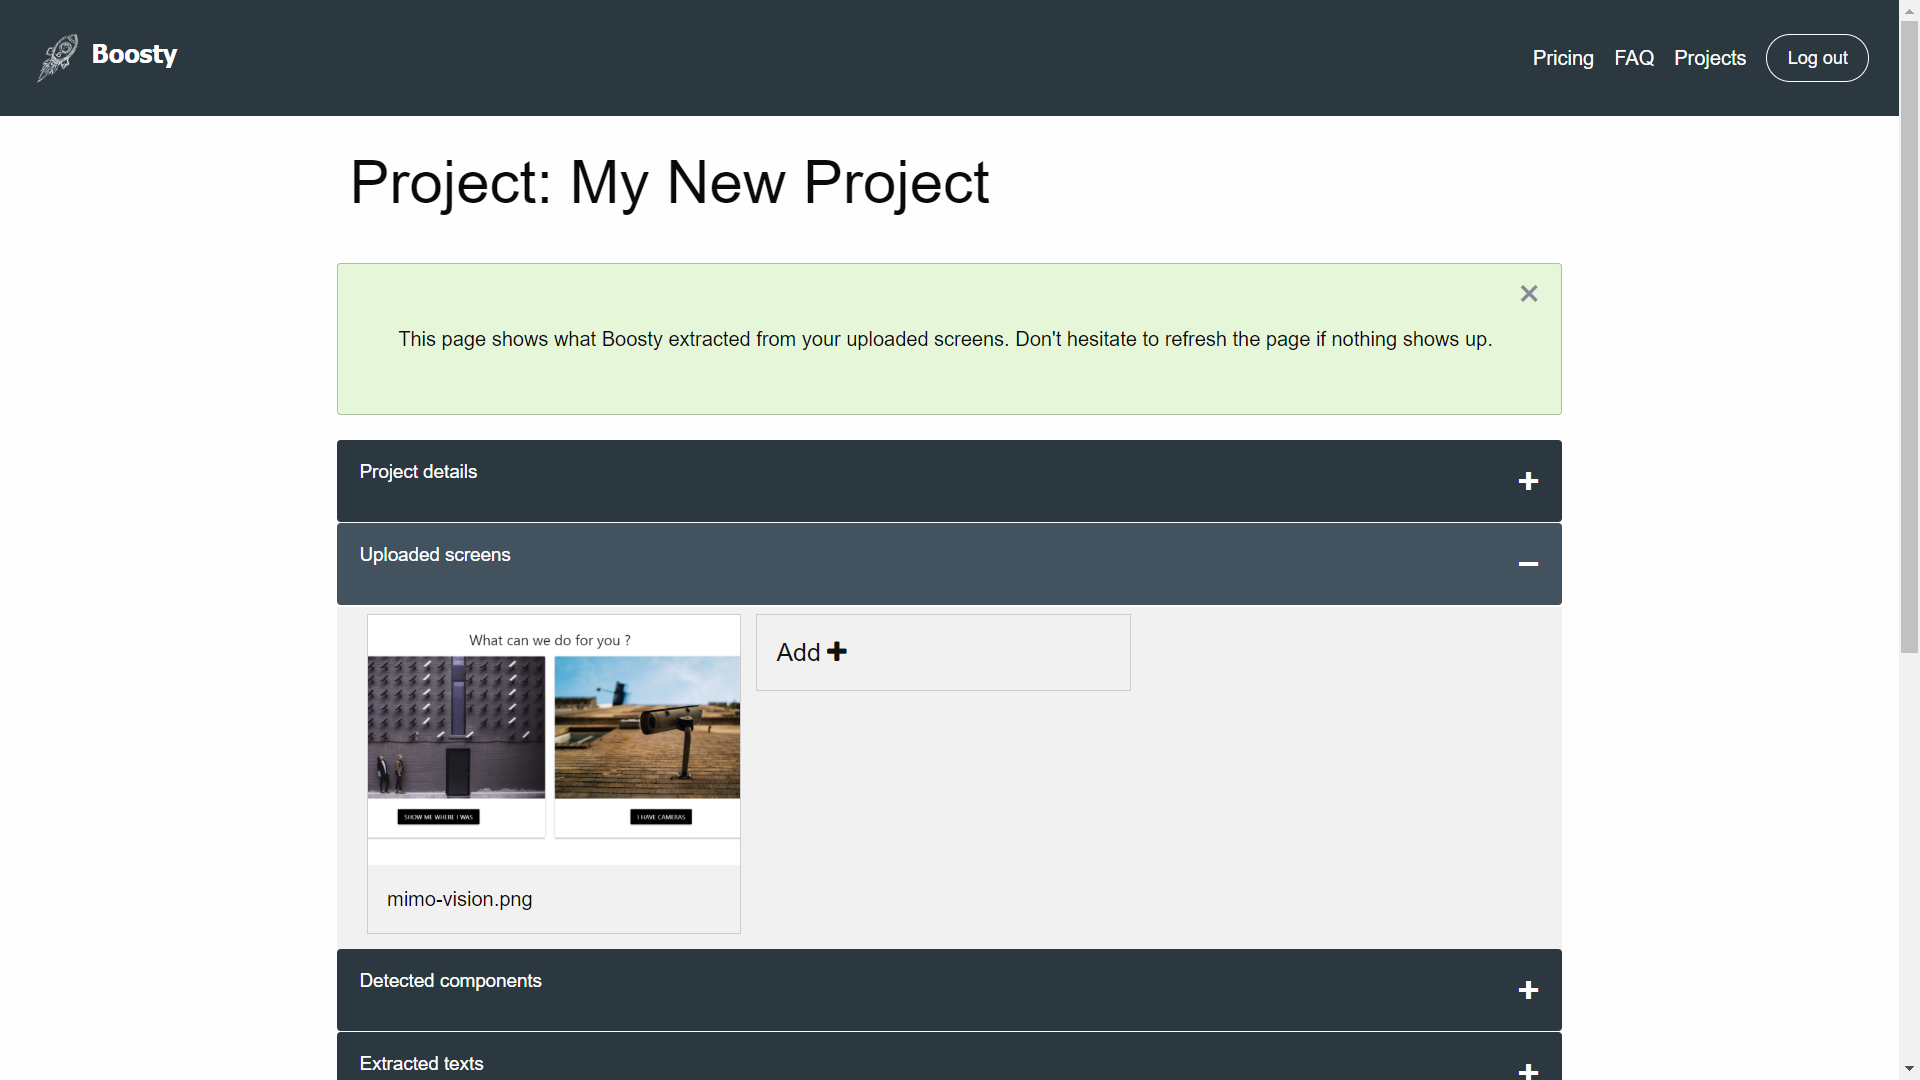Image resolution: width=1920 pixels, height=1080 pixels.
Task: Open the FAQ page
Action: [1633, 58]
